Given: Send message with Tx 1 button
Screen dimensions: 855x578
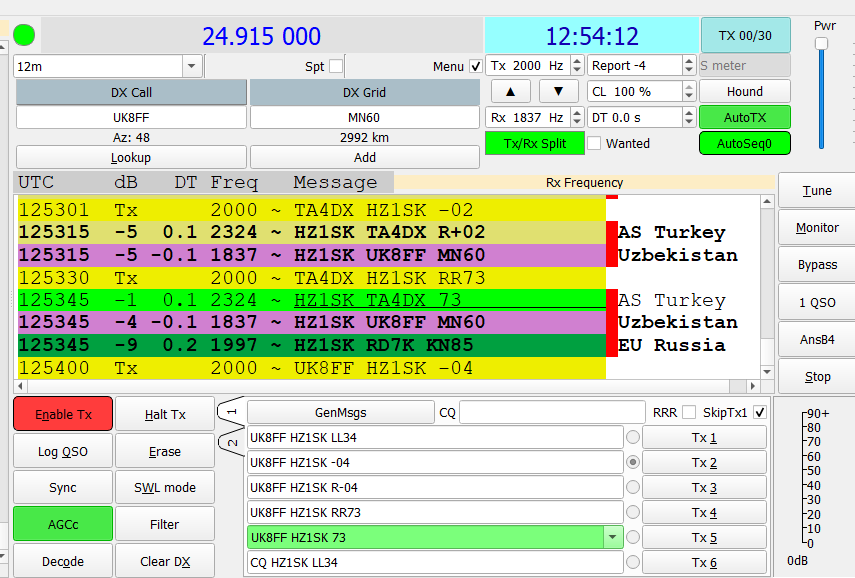Looking at the screenshot, I should click(x=704, y=437).
